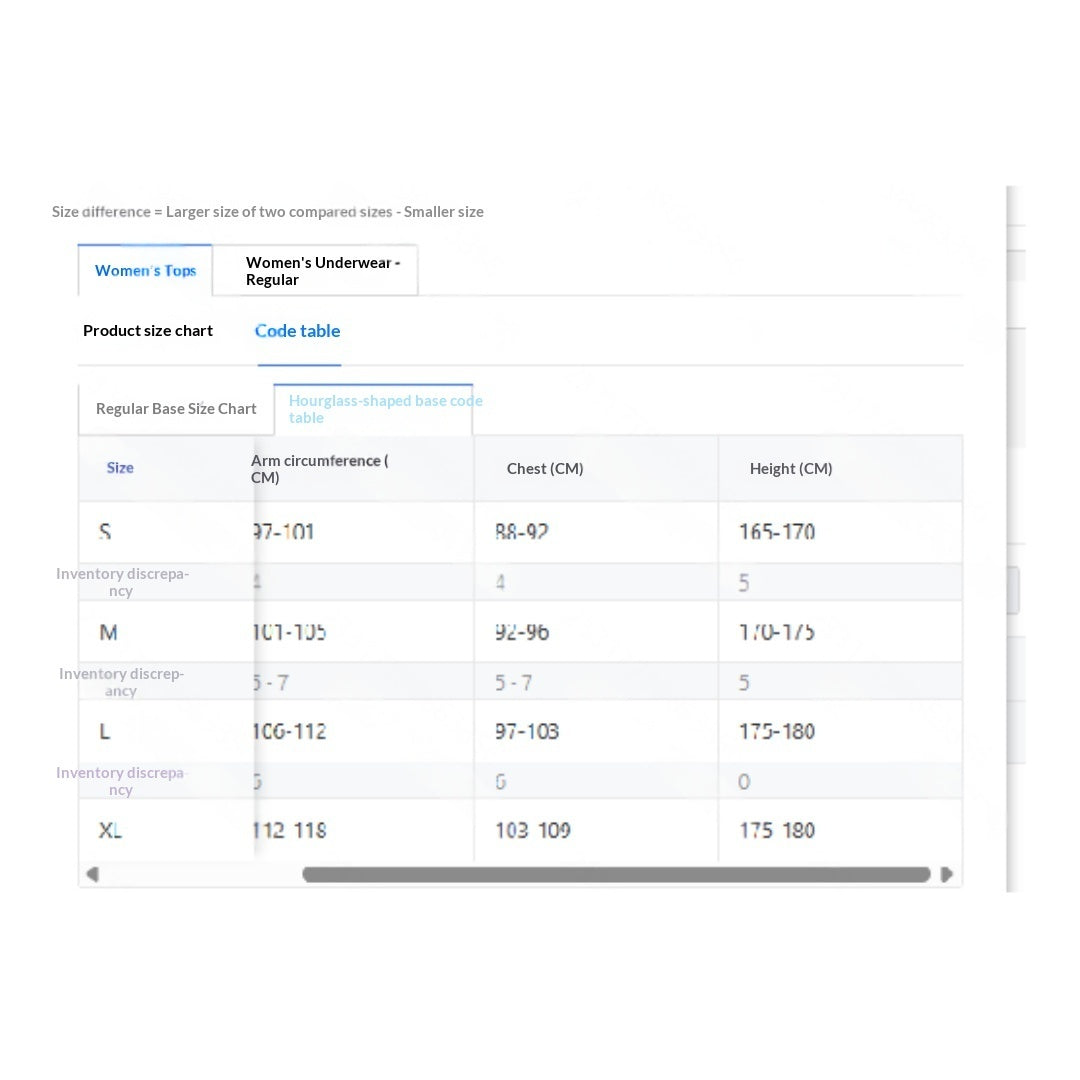Click the Chest (CM) column header
Image resolution: width=1080 pixels, height=1080 pixels.
pos(545,468)
